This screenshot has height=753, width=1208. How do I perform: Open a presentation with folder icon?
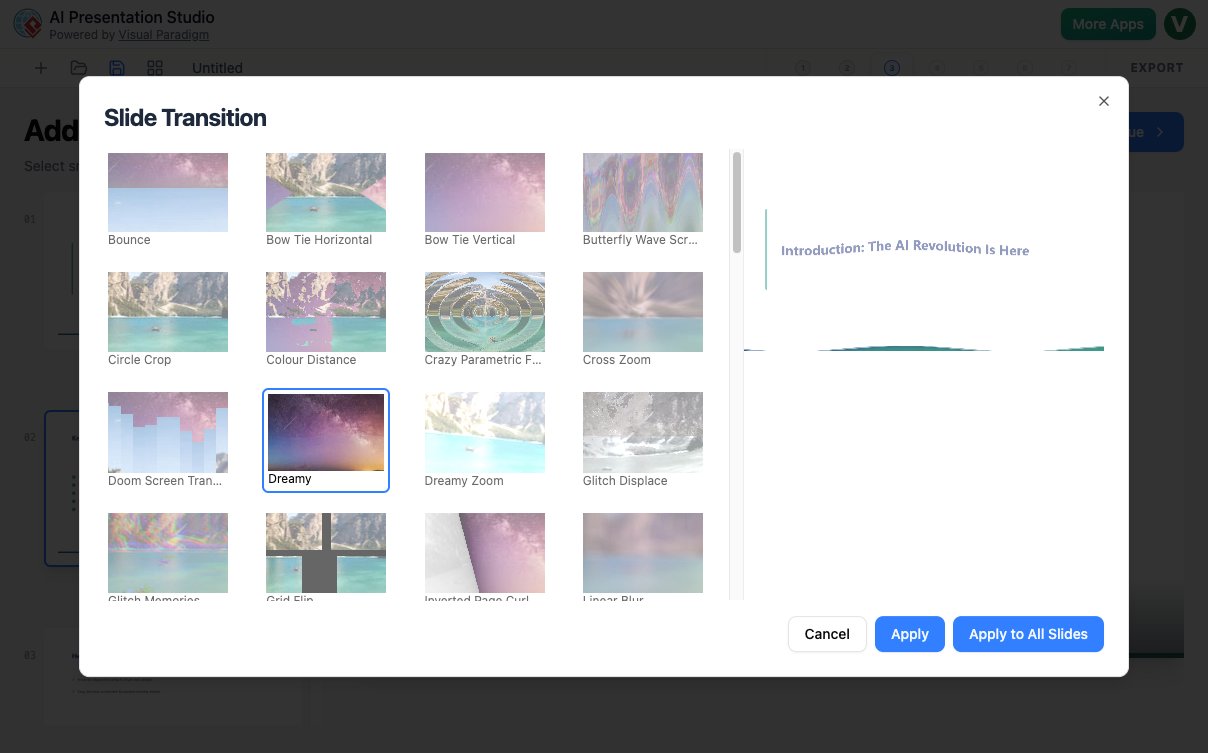tap(79, 68)
